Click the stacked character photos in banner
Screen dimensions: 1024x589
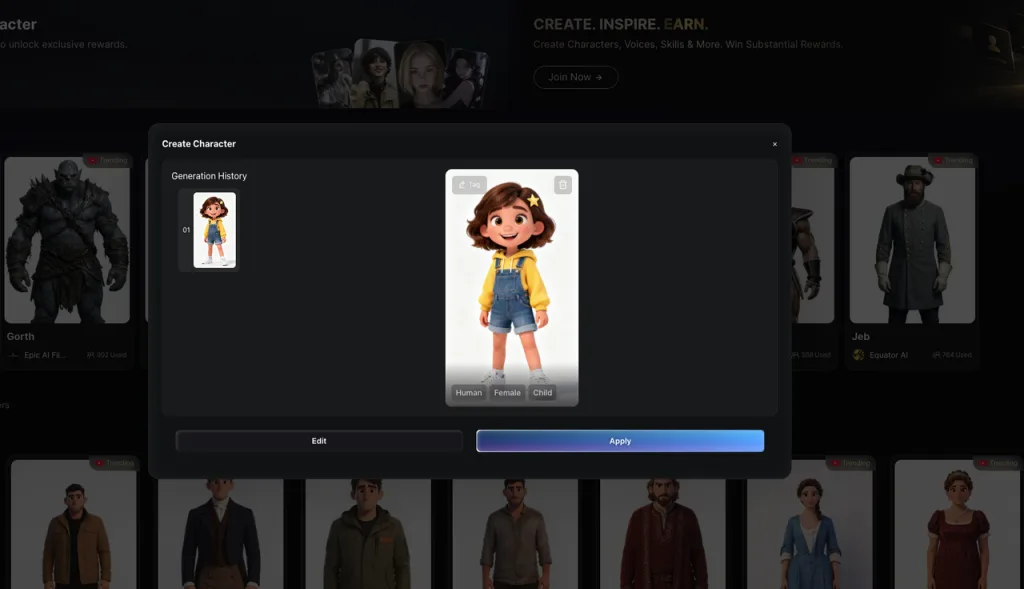399,73
